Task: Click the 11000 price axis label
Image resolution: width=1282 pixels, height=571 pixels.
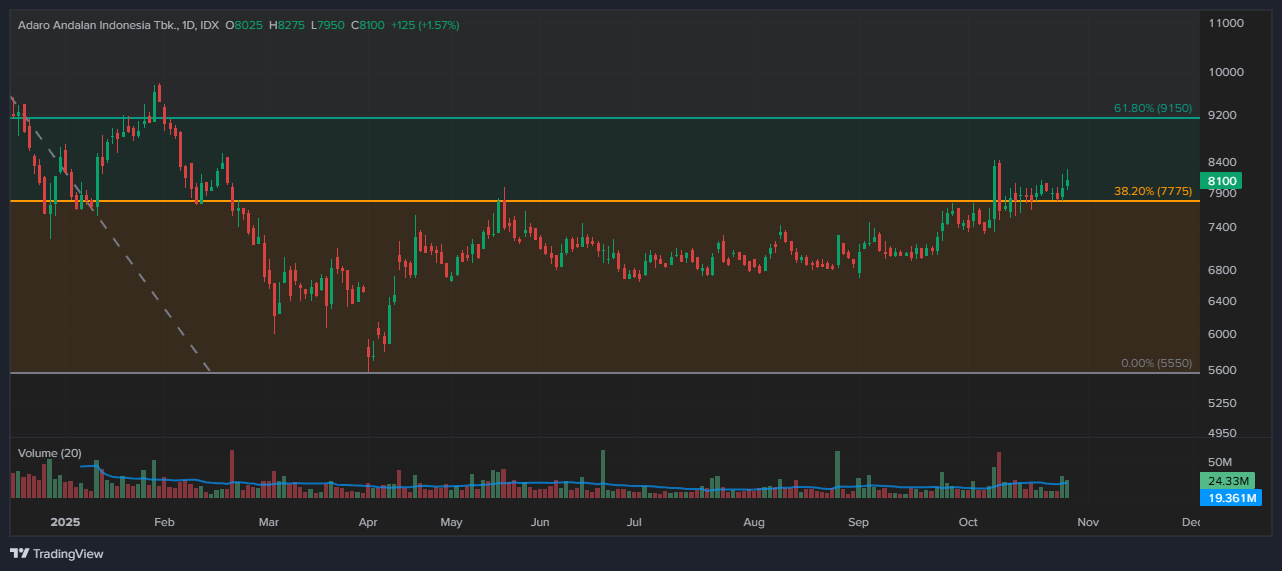Action: point(1226,23)
